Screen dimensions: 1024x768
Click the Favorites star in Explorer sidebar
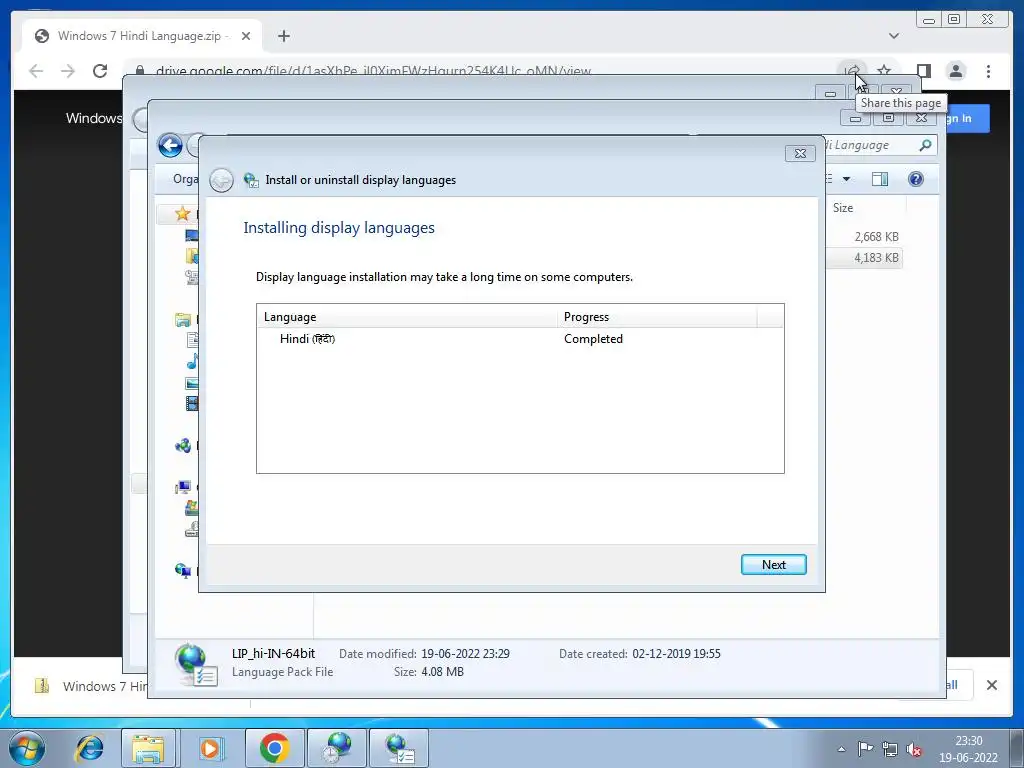click(183, 214)
